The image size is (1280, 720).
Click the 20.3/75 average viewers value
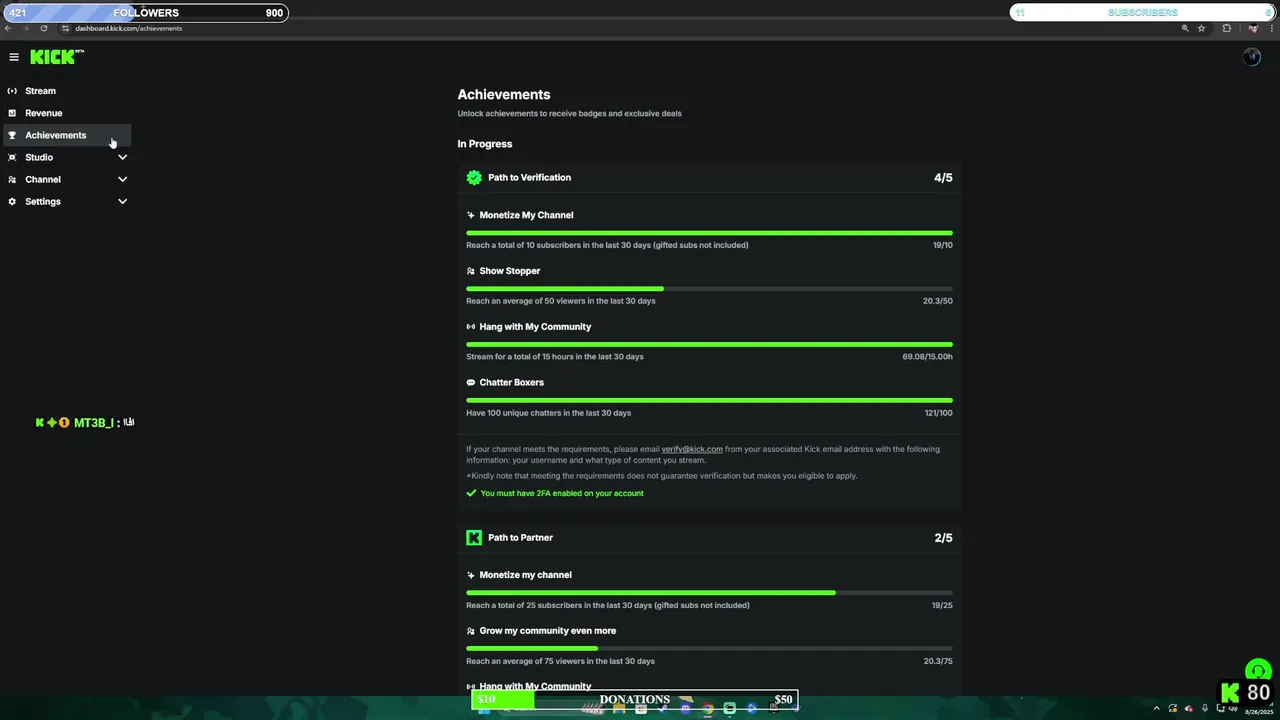coord(938,661)
